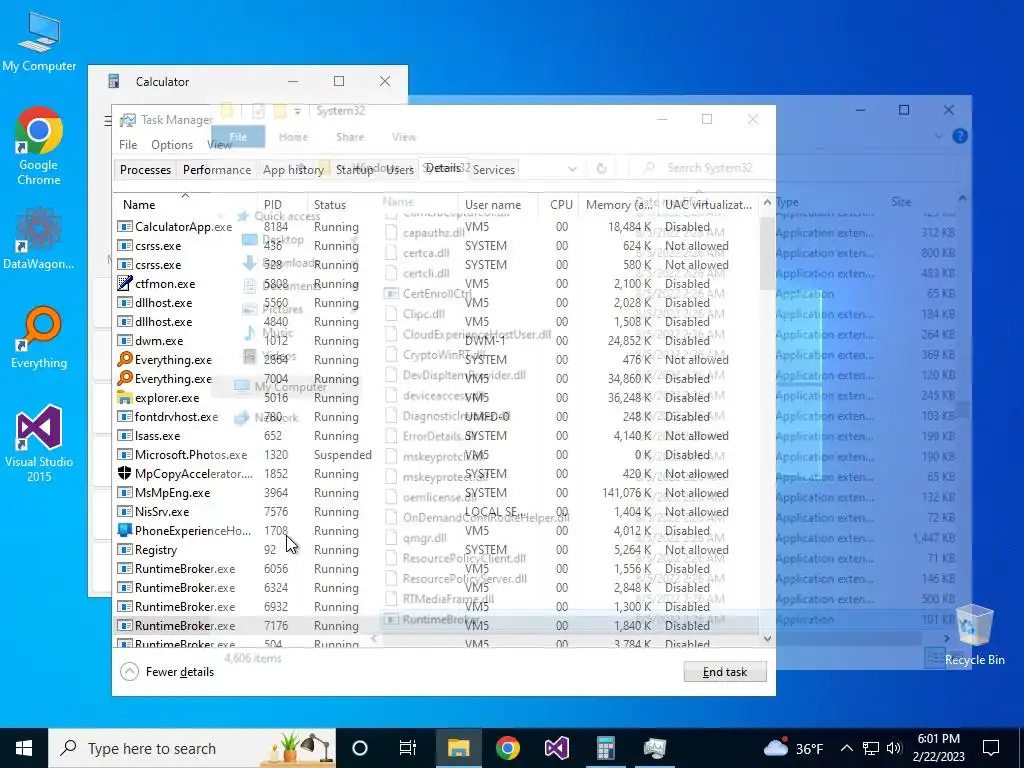
Task: Click the MpCopyAccelerator shield icon
Action: [124, 473]
